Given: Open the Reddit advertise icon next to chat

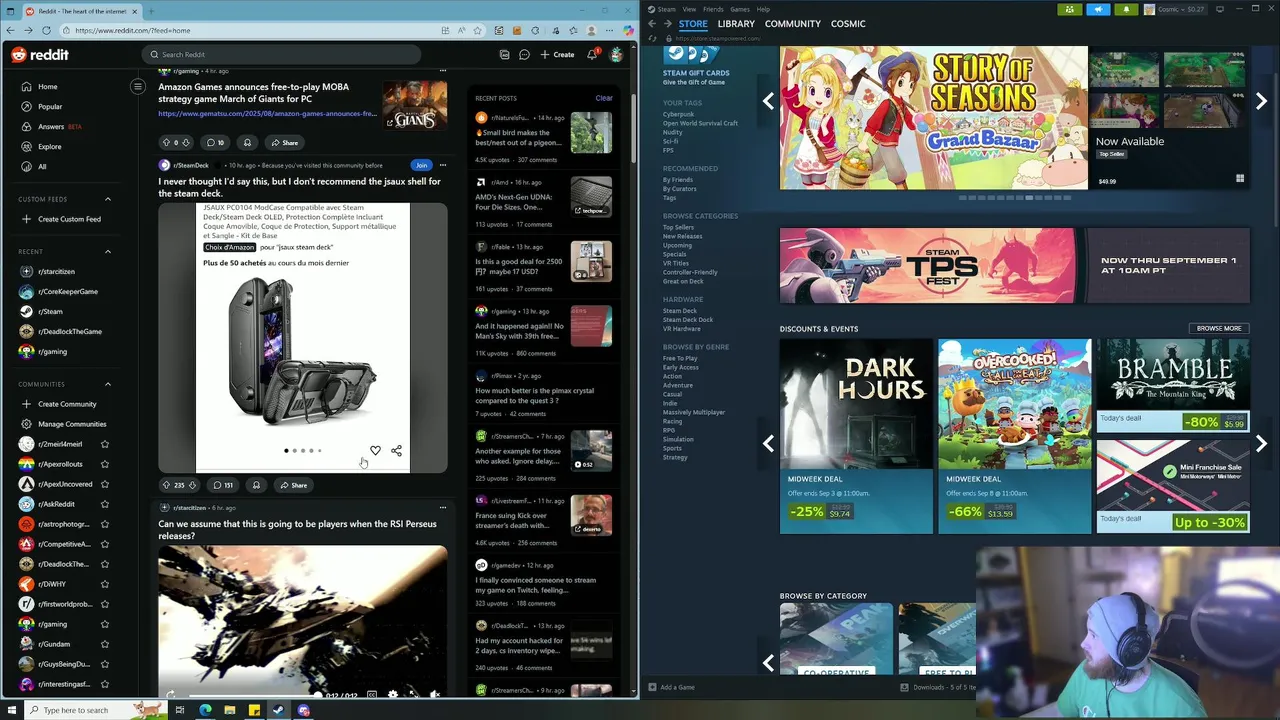Looking at the screenshot, I should point(504,55).
